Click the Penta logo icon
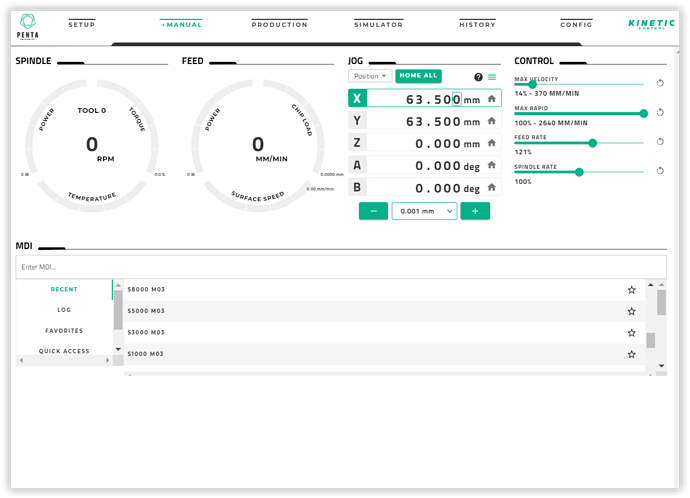 pos(28,27)
